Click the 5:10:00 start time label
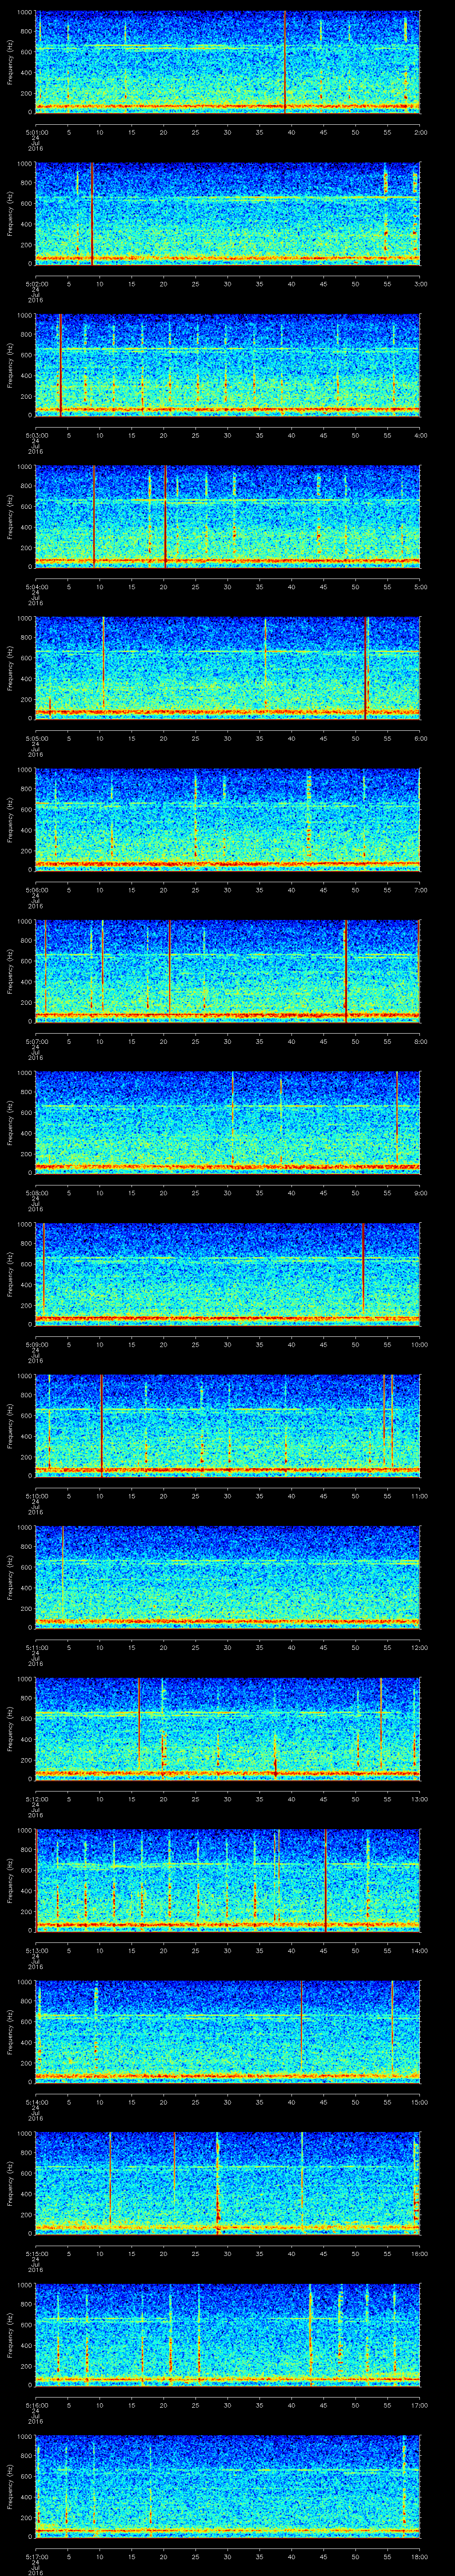Screen dimensions: 455x2576 [36, 1495]
